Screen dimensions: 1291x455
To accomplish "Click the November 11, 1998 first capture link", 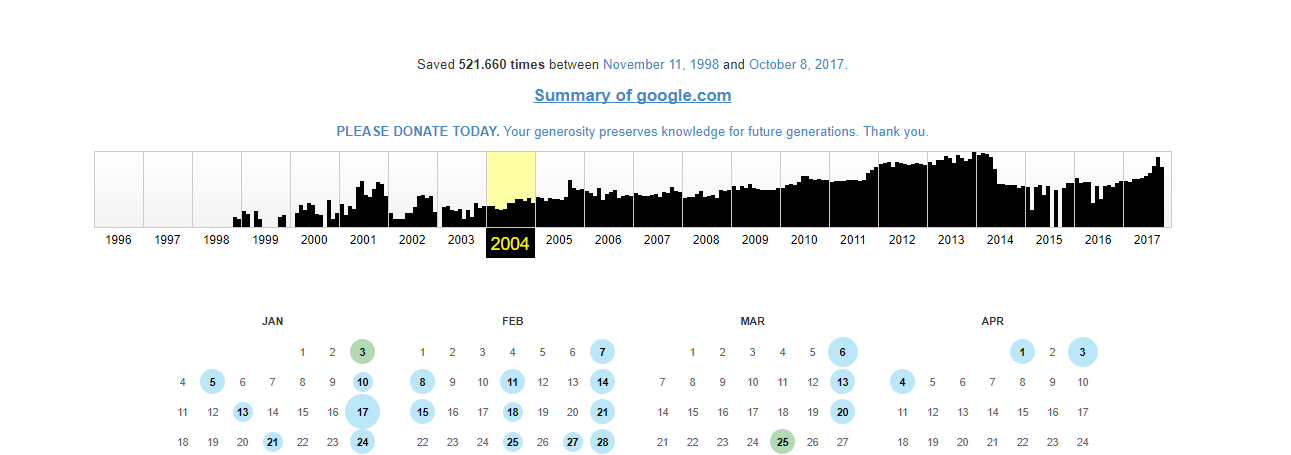I will tap(661, 65).
